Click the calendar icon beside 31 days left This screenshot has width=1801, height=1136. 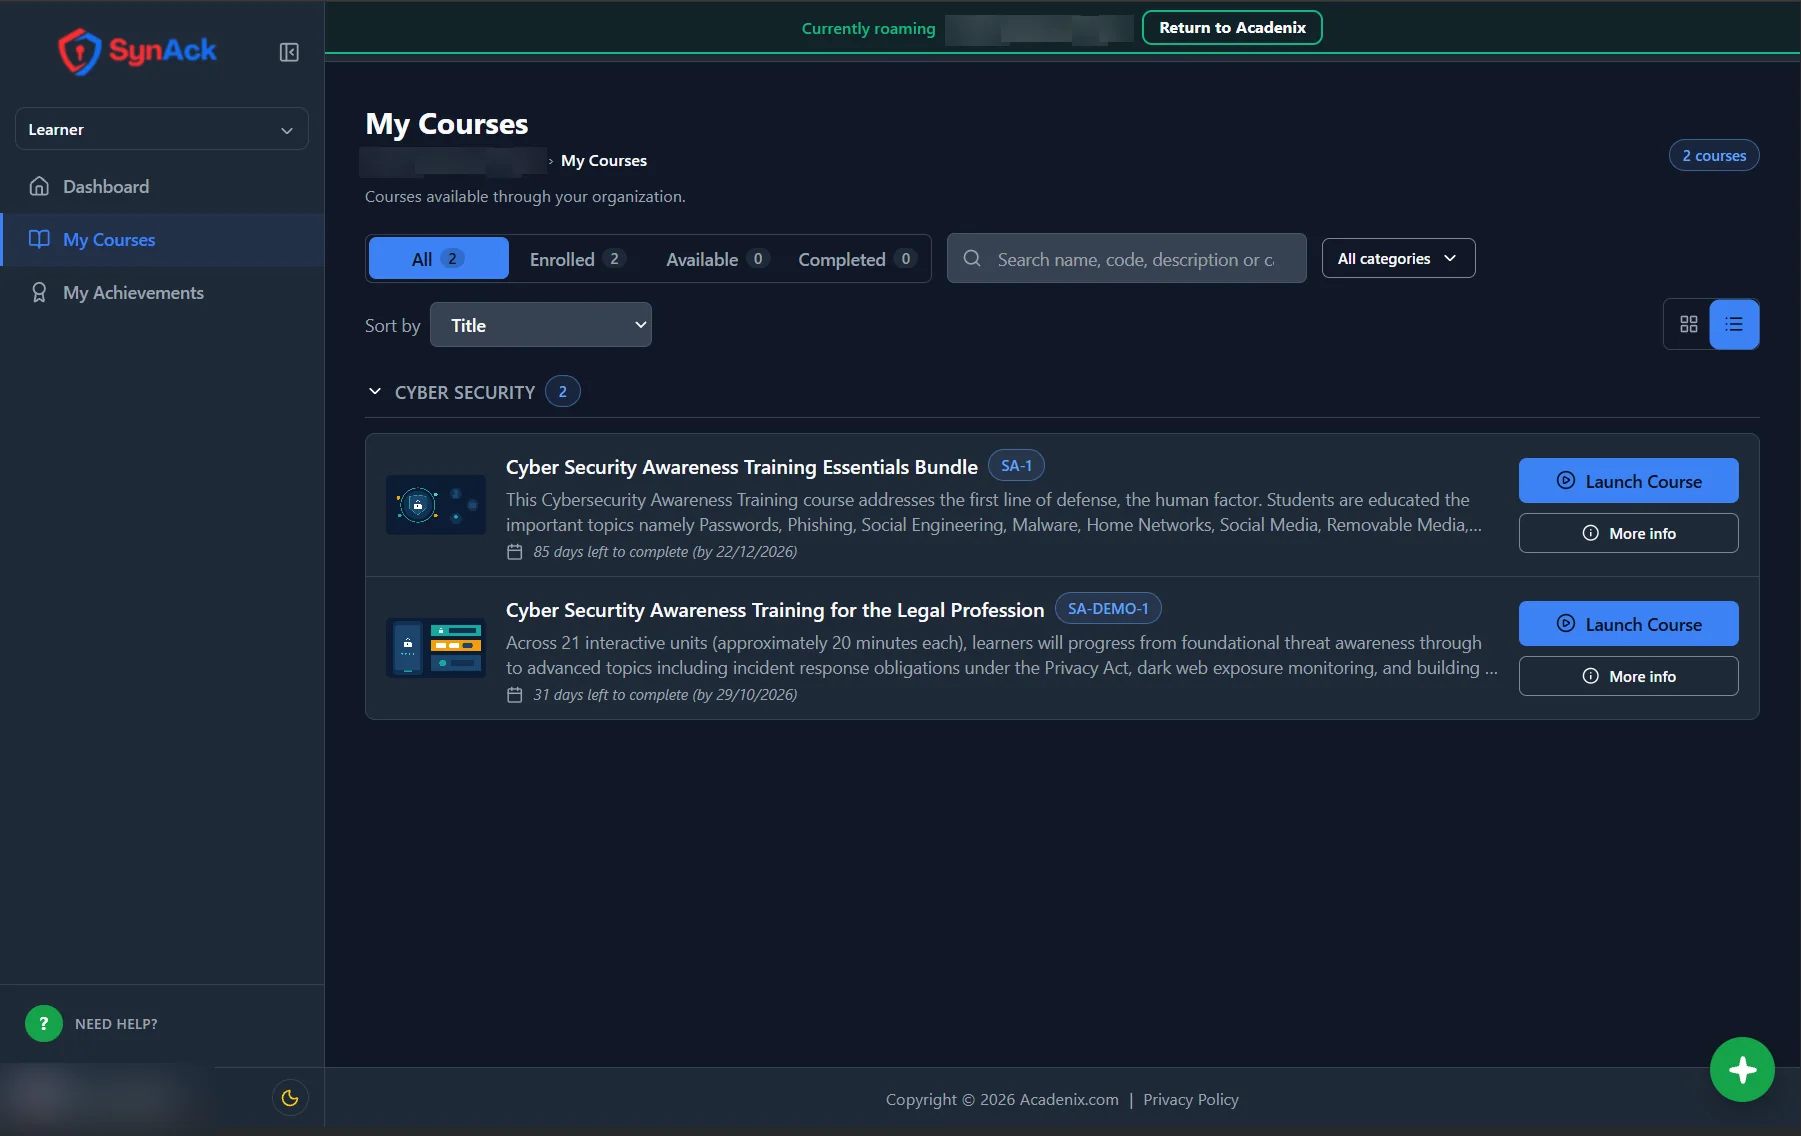(515, 695)
